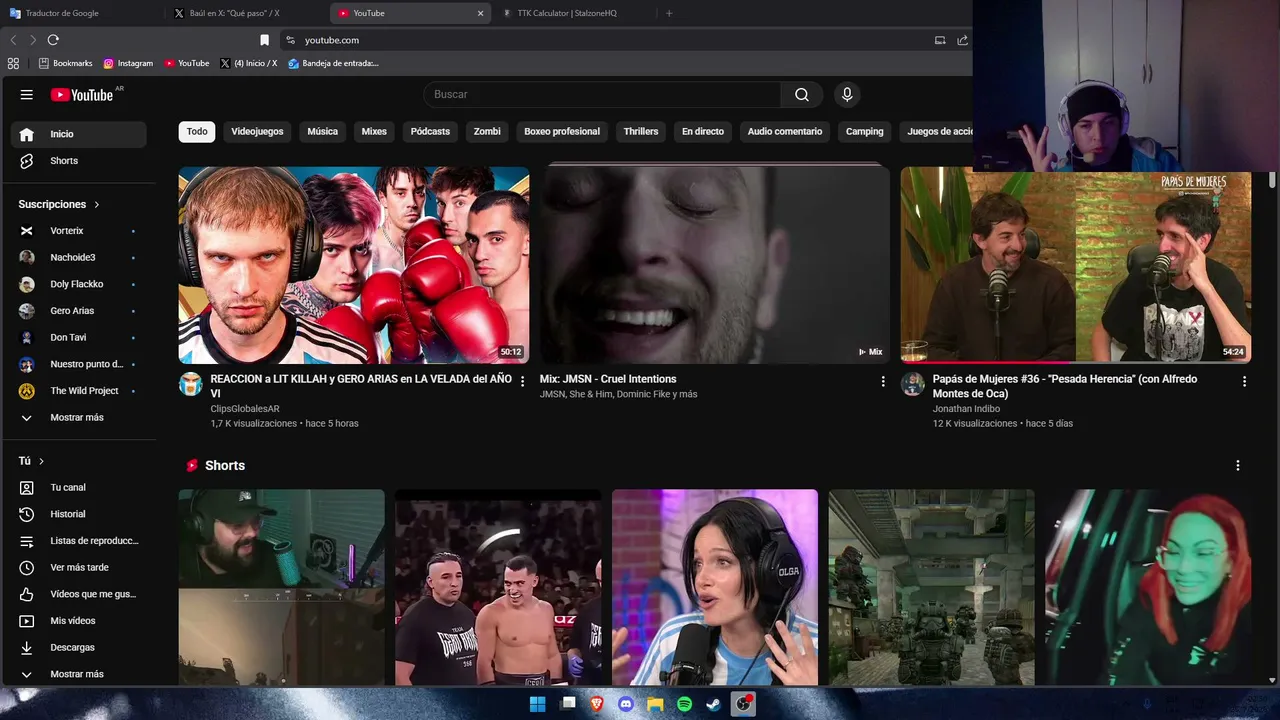The width and height of the screenshot is (1280, 720).
Task: Open ClipsGlobalesAR channel avatar
Action: click(190, 385)
